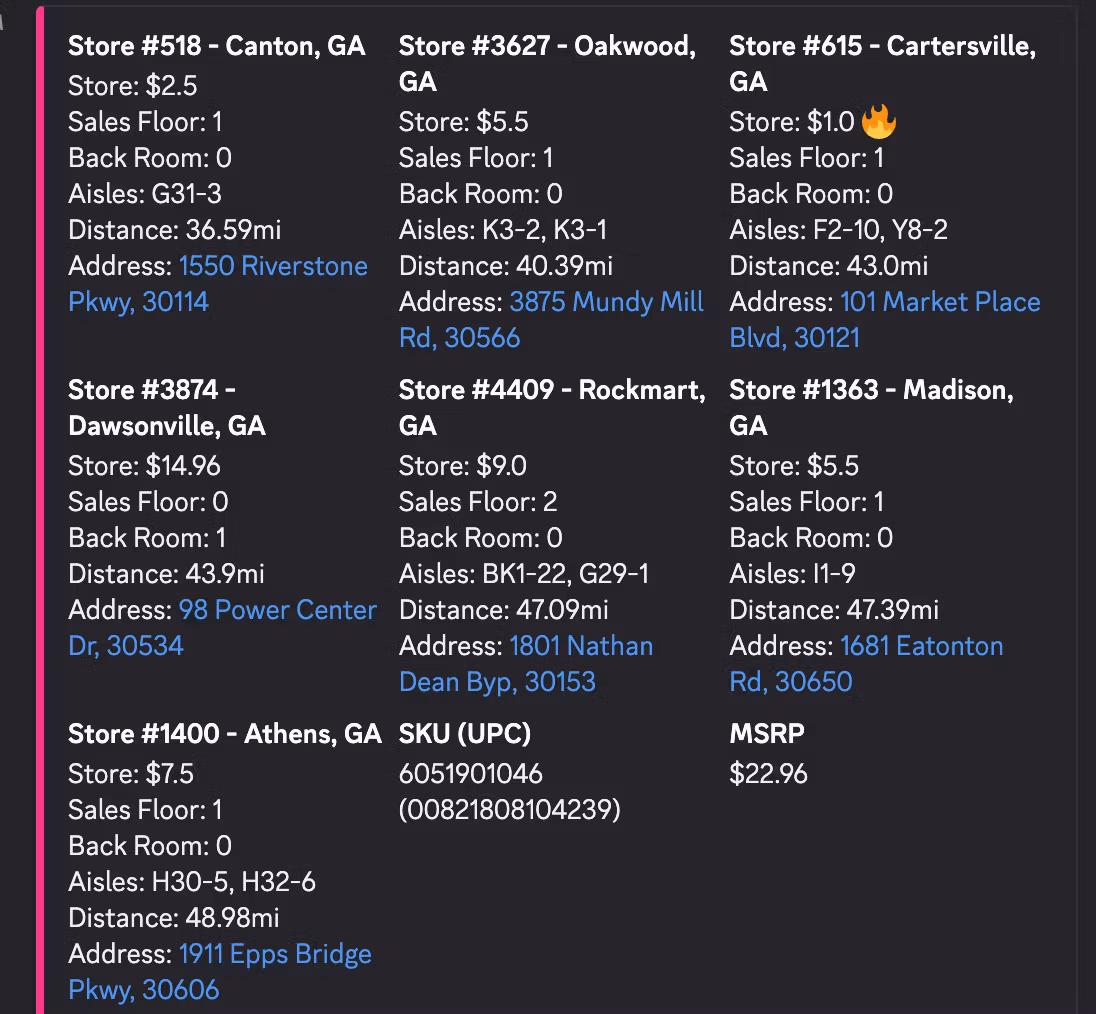Open the 1550 Riverstone Pkwy address link
Screen dimensions: 1096x1014
coord(273,266)
